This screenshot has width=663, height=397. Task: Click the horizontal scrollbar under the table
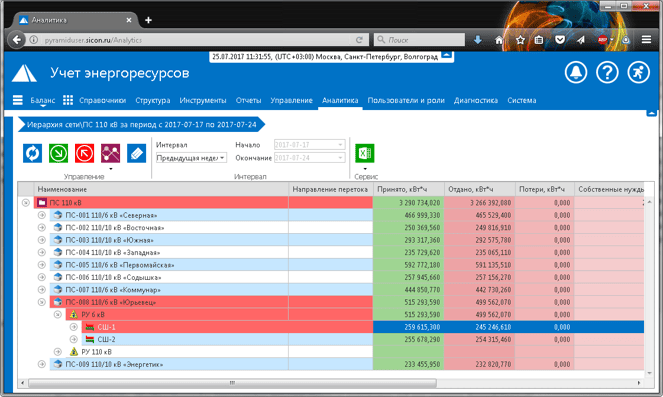coord(231,383)
